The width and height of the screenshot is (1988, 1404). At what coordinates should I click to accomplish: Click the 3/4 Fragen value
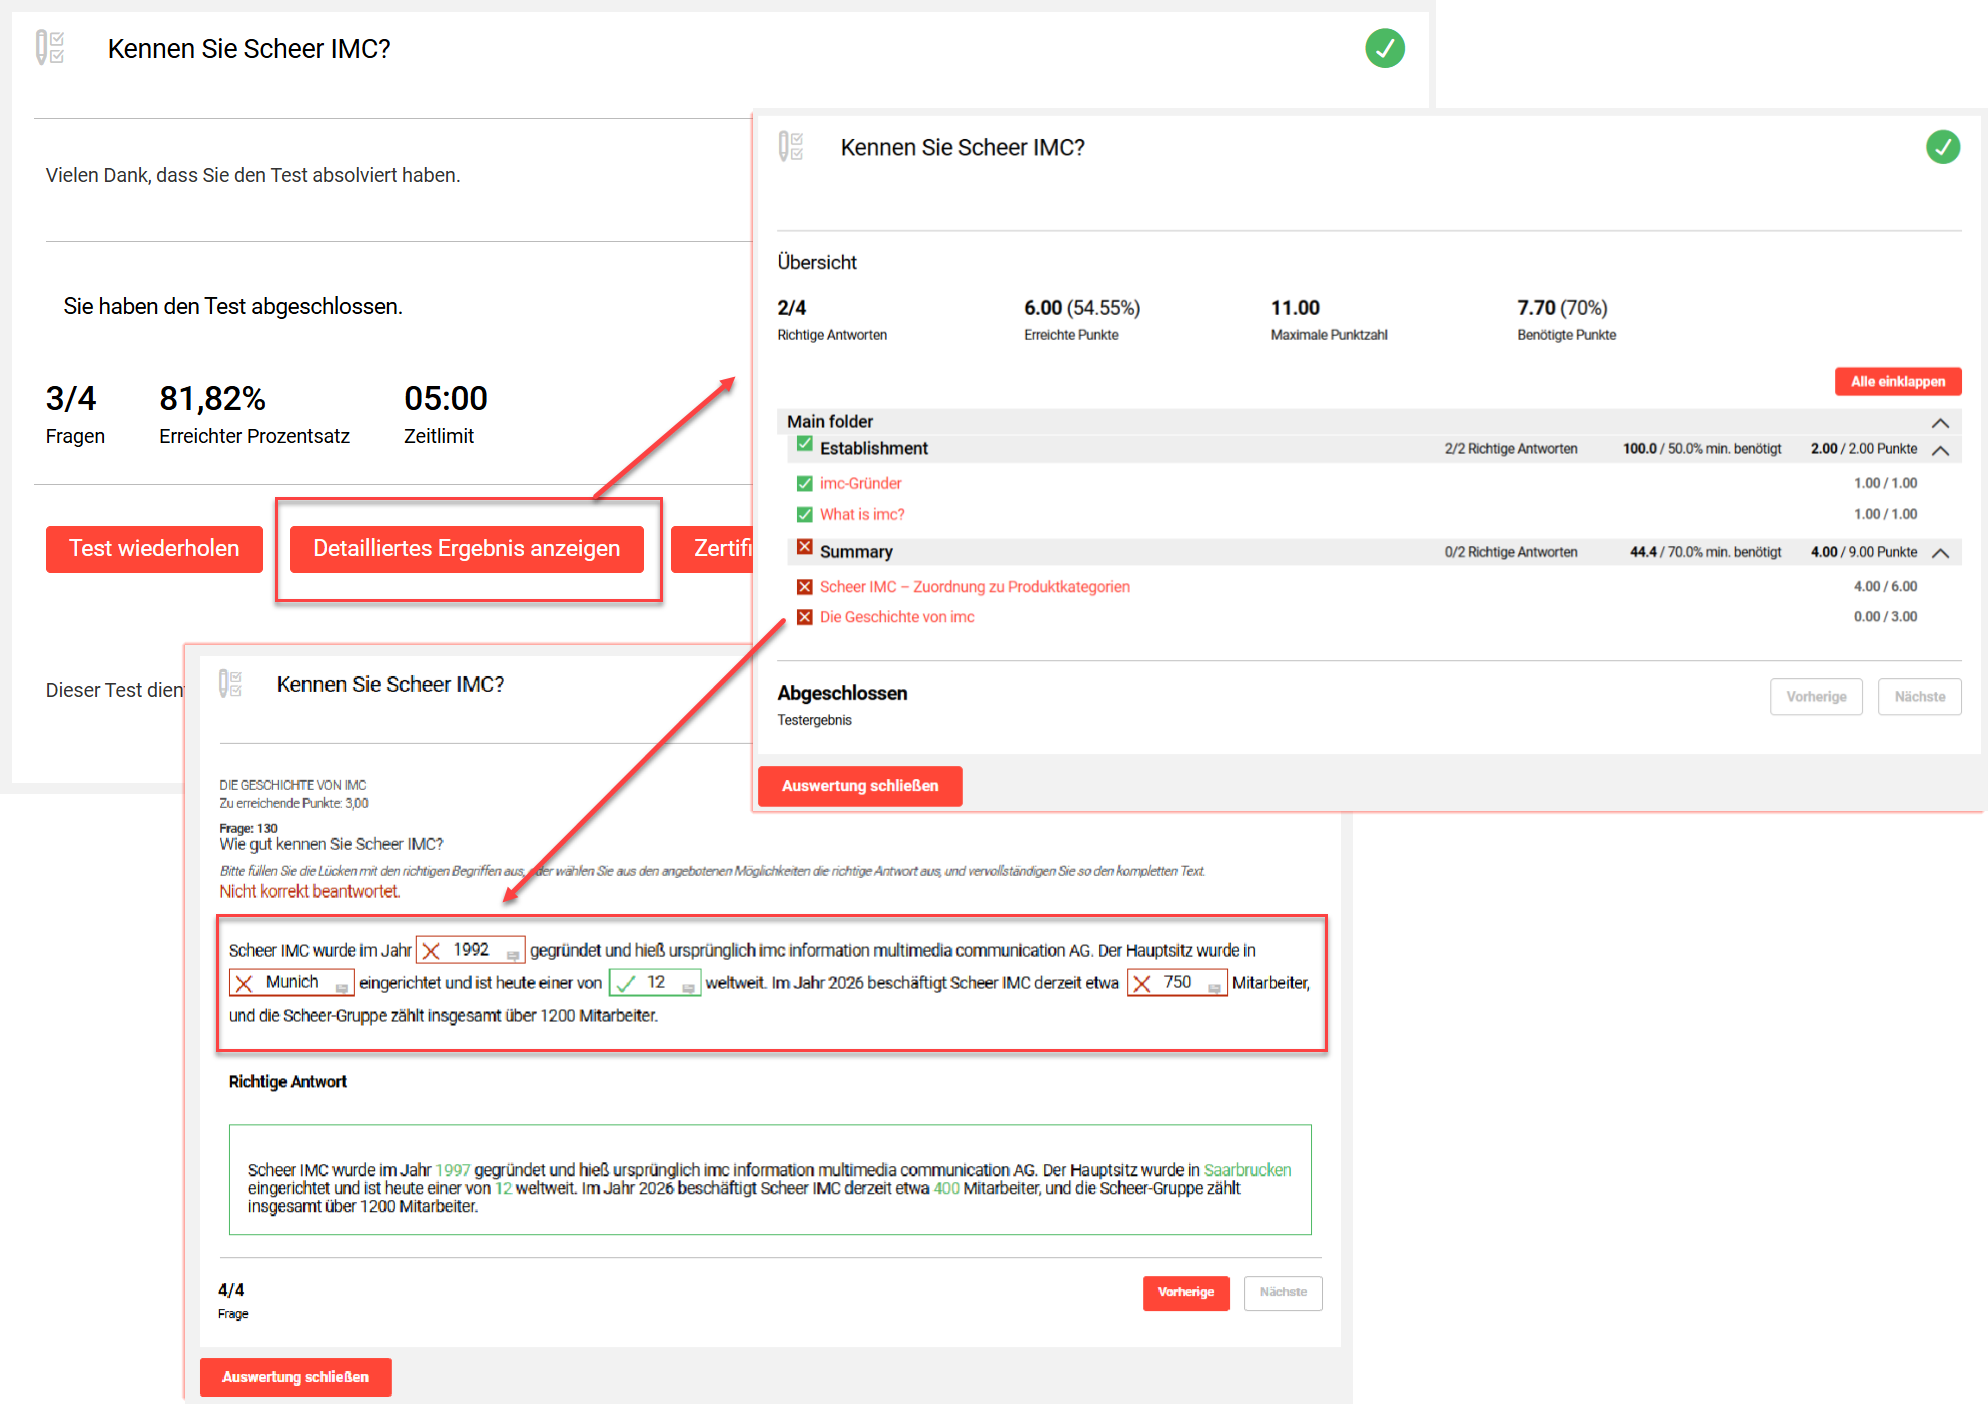71,398
